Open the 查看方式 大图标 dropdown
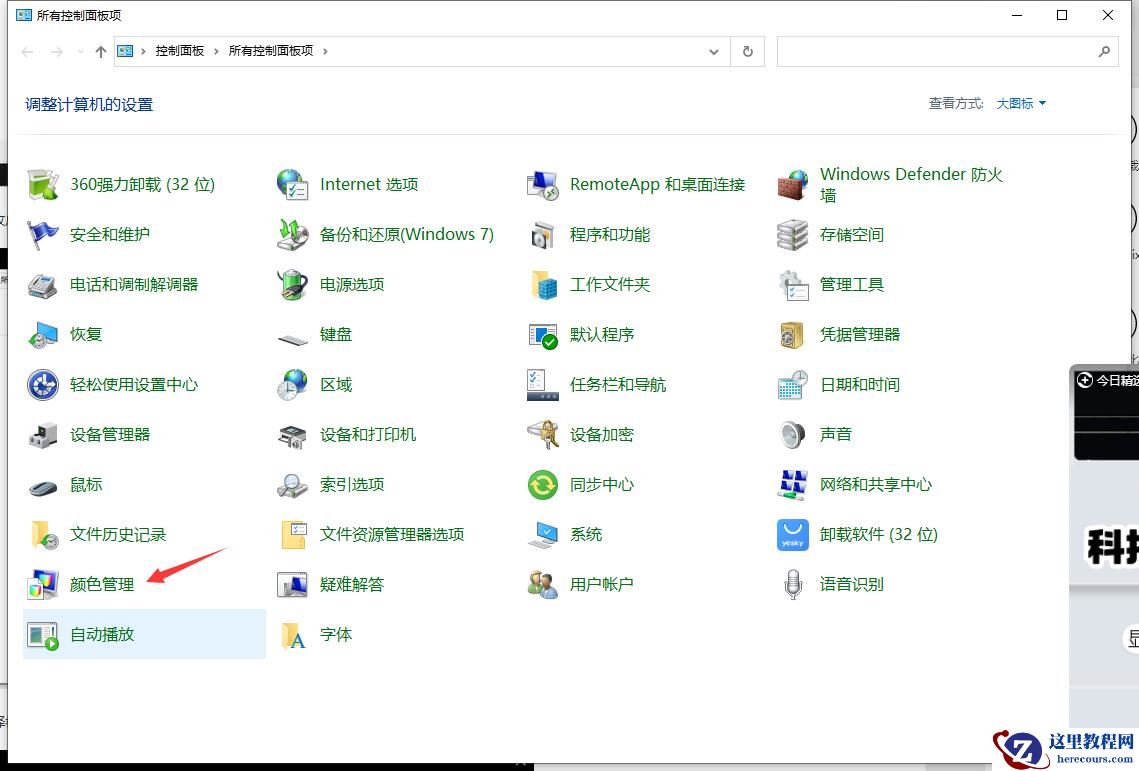1139x771 pixels. (x=1021, y=104)
